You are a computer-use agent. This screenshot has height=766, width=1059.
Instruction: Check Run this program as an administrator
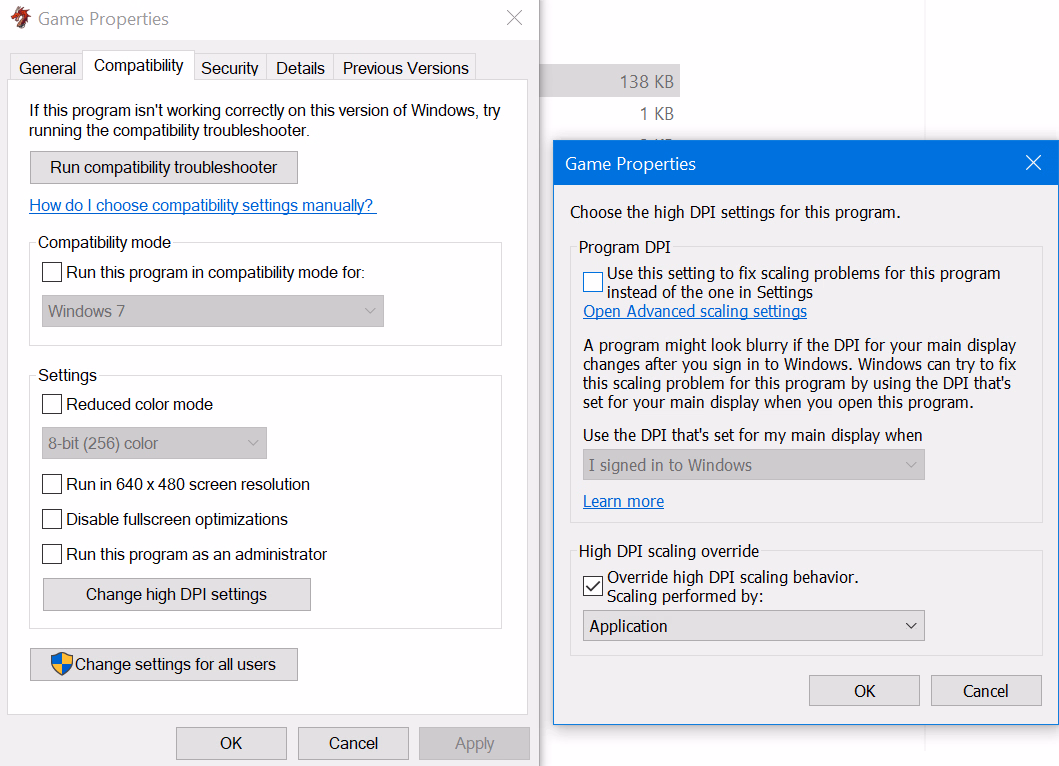(x=52, y=555)
